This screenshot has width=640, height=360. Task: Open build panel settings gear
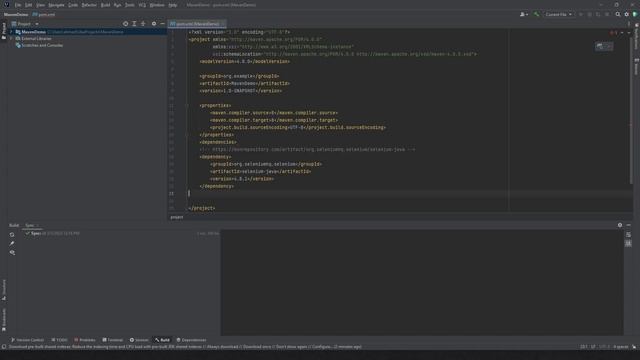click(x=620, y=225)
